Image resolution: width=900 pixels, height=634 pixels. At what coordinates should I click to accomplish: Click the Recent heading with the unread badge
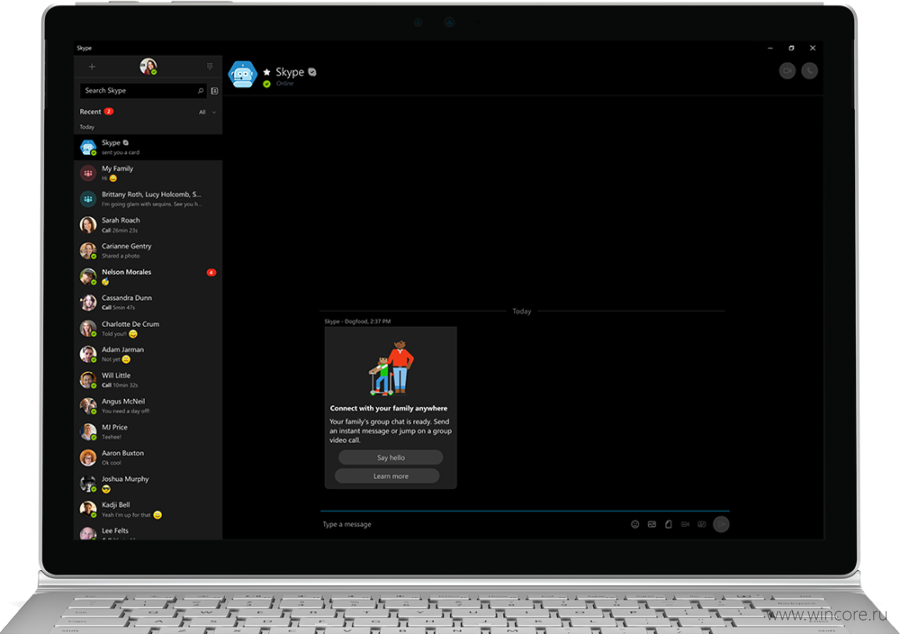tap(96, 111)
